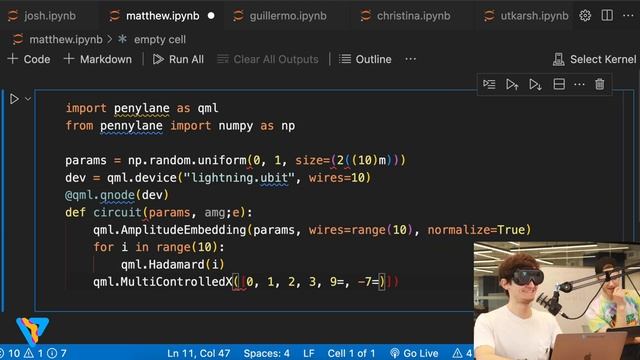Start Go Live server

coord(414,353)
